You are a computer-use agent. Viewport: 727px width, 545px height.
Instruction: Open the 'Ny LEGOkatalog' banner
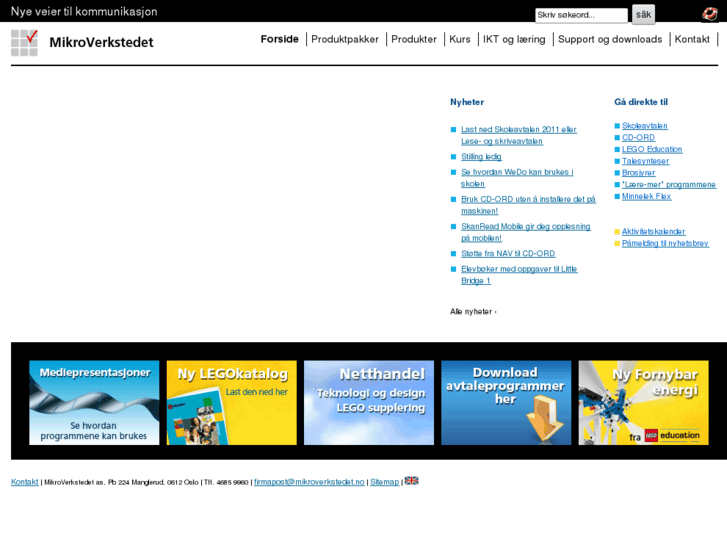pyautogui.click(x=231, y=403)
